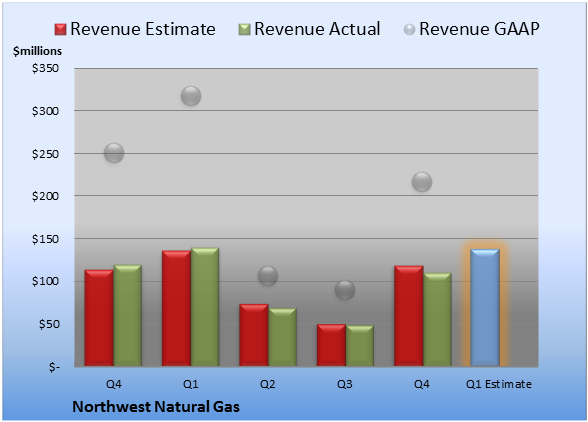Click the '$millions' axis unit label
The width and height of the screenshot is (588, 422).
[38, 51]
